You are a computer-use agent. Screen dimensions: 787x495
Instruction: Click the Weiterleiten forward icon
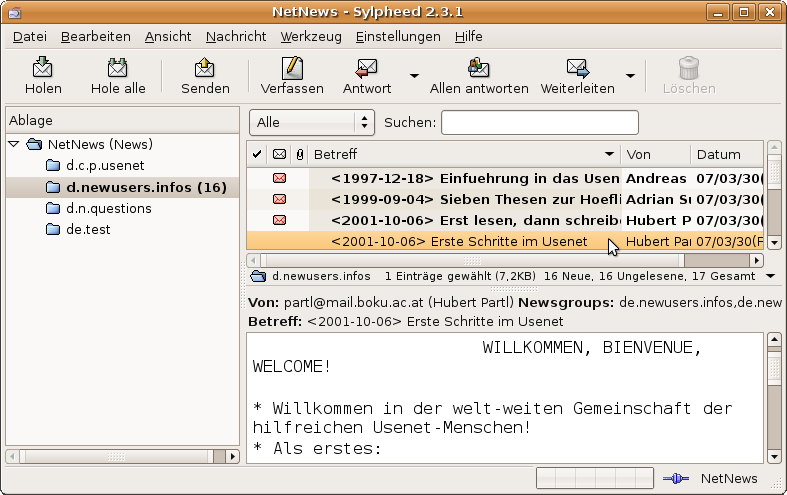tap(577, 68)
